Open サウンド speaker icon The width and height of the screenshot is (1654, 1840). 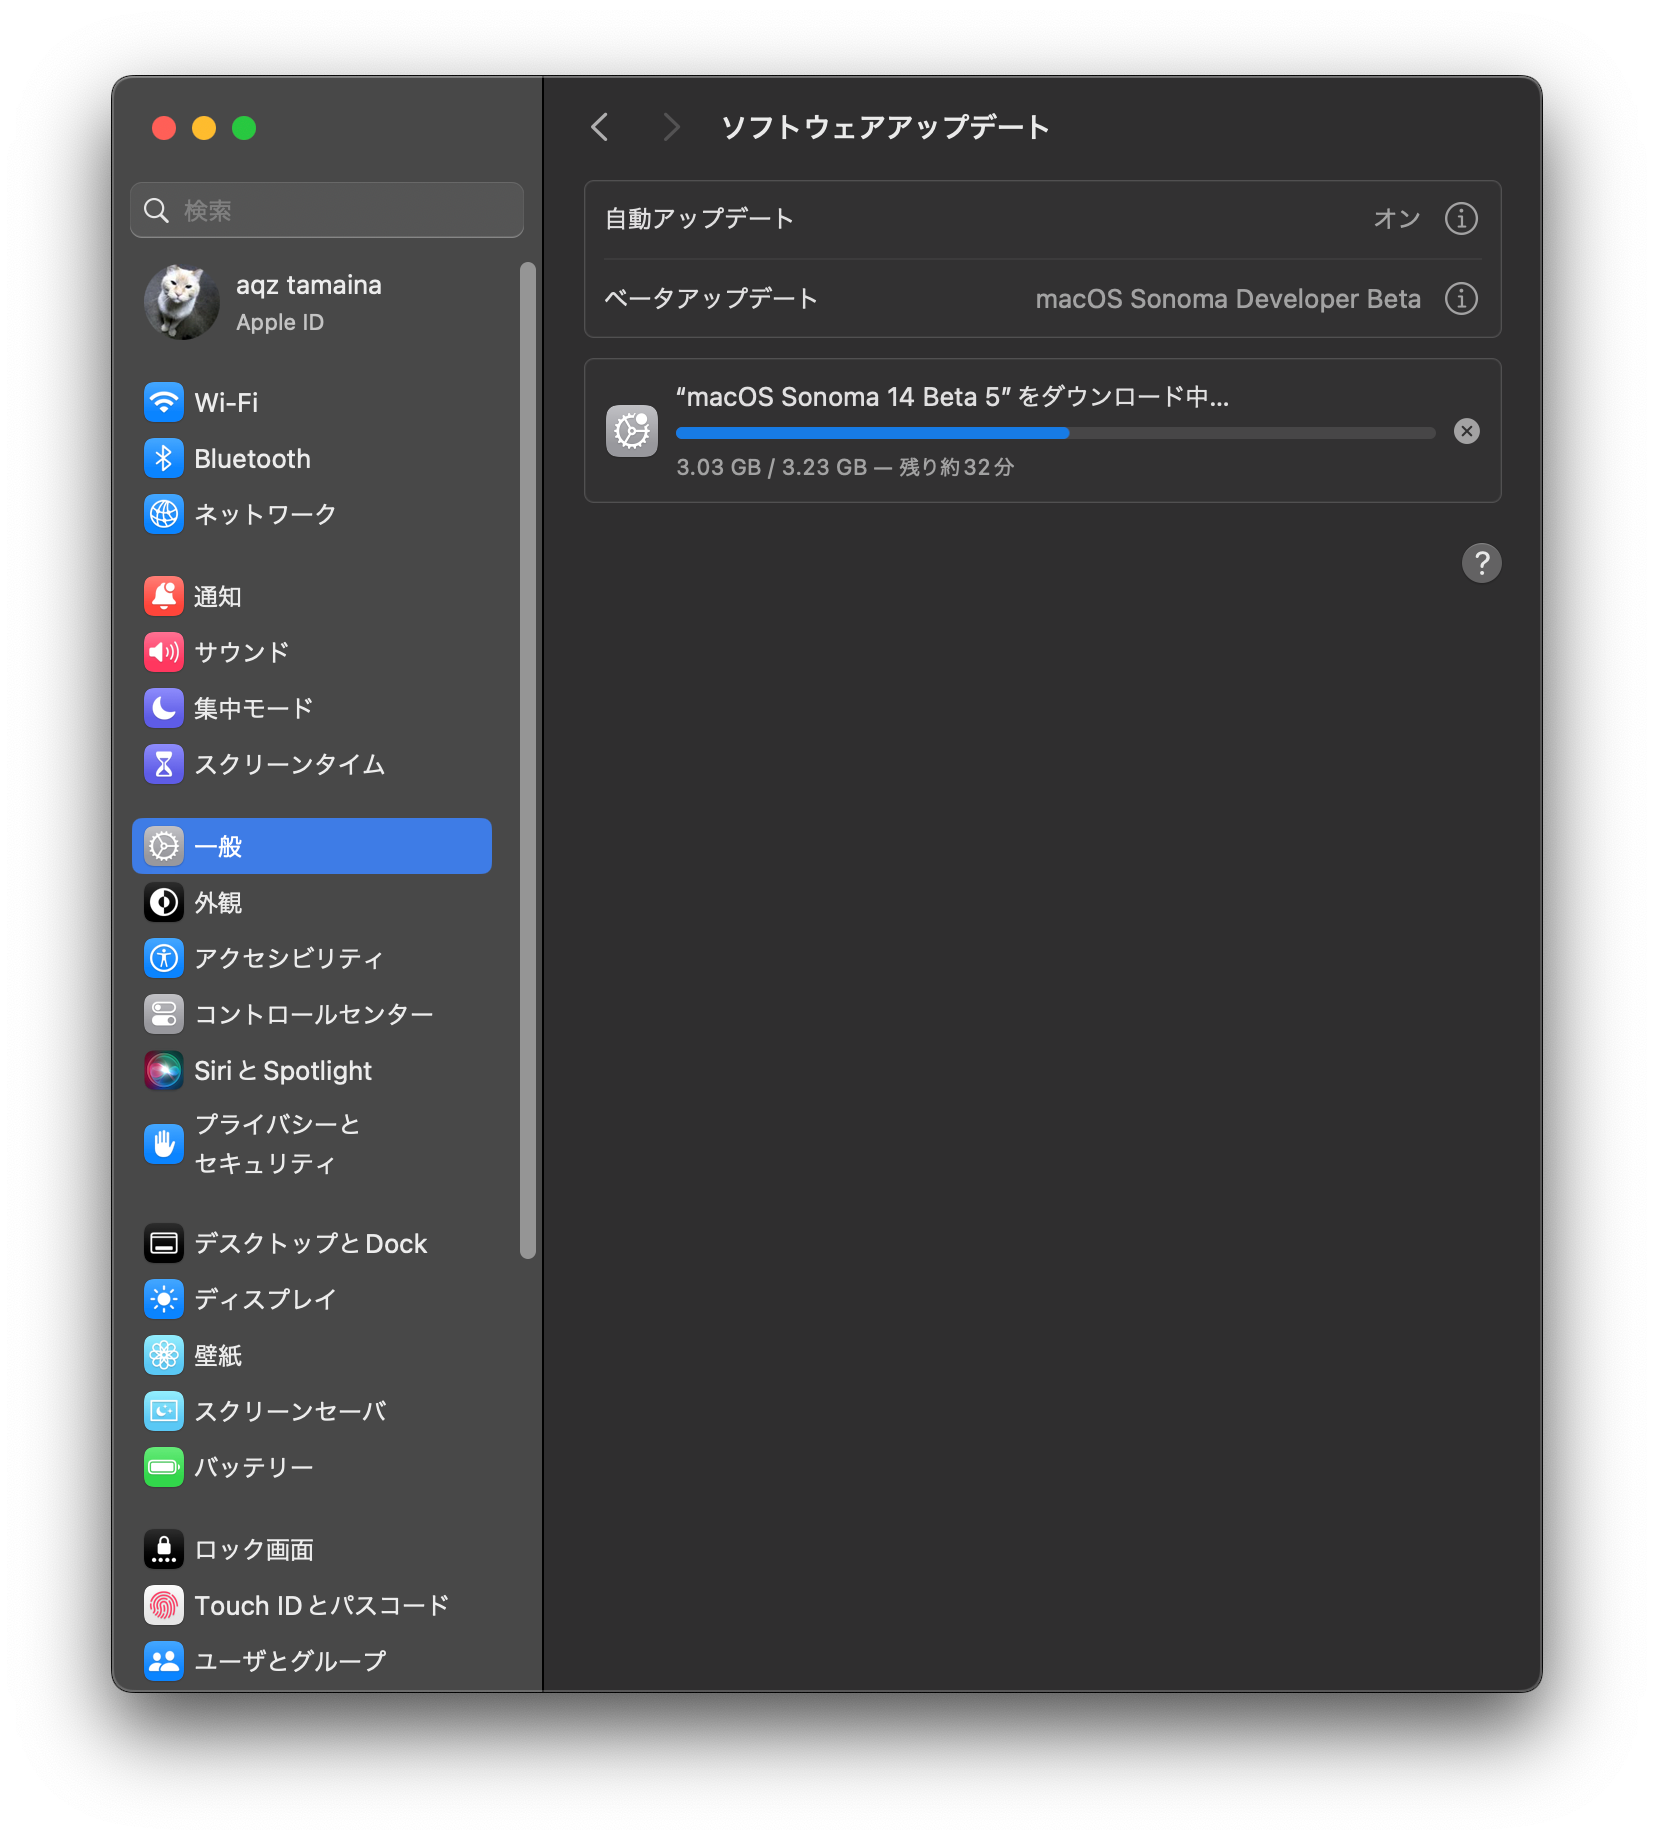164,653
